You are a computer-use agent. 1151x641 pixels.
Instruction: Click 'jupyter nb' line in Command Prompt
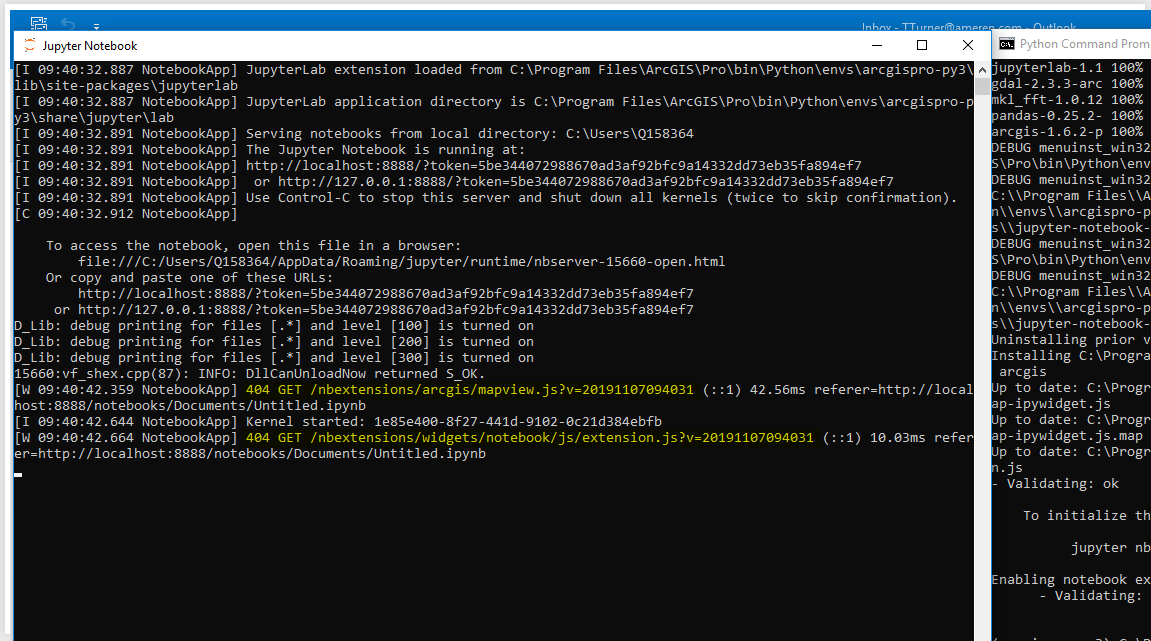tap(1111, 548)
